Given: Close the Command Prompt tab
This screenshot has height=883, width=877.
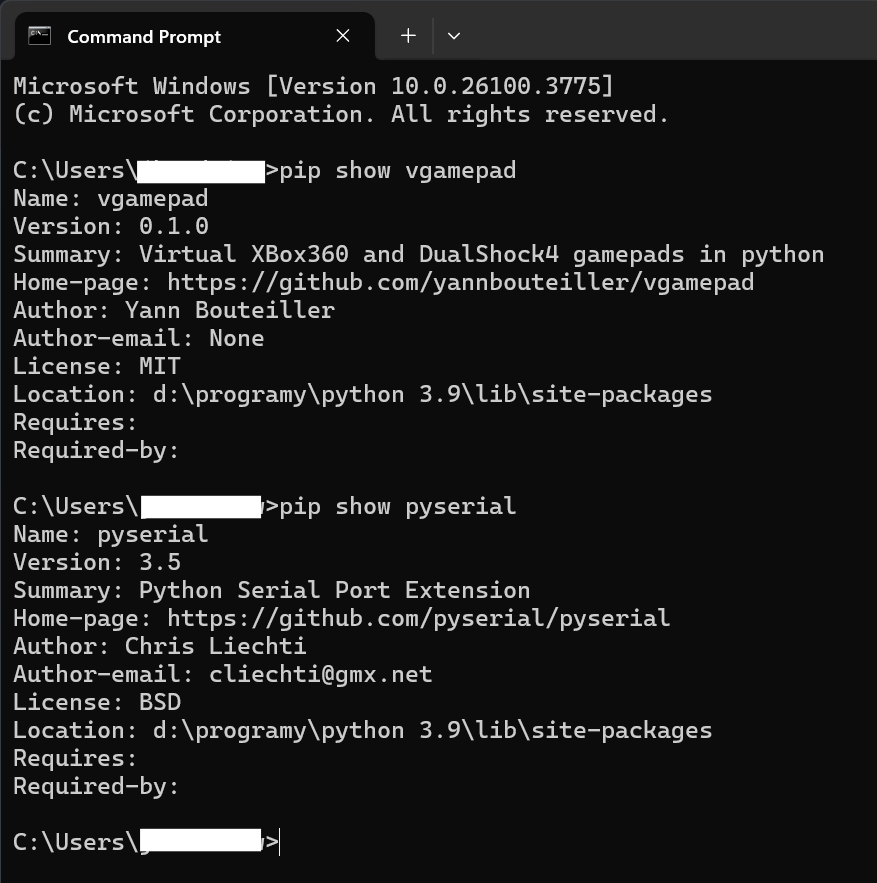Looking at the screenshot, I should 343,36.
